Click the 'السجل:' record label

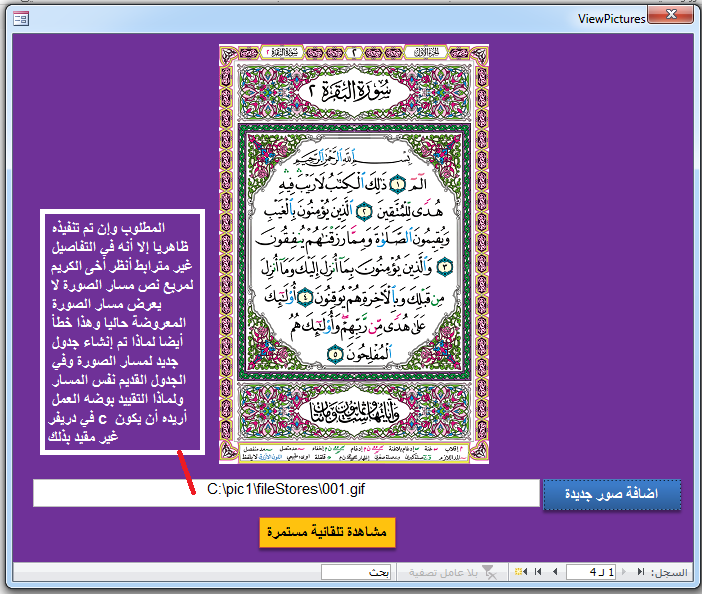tap(669, 573)
